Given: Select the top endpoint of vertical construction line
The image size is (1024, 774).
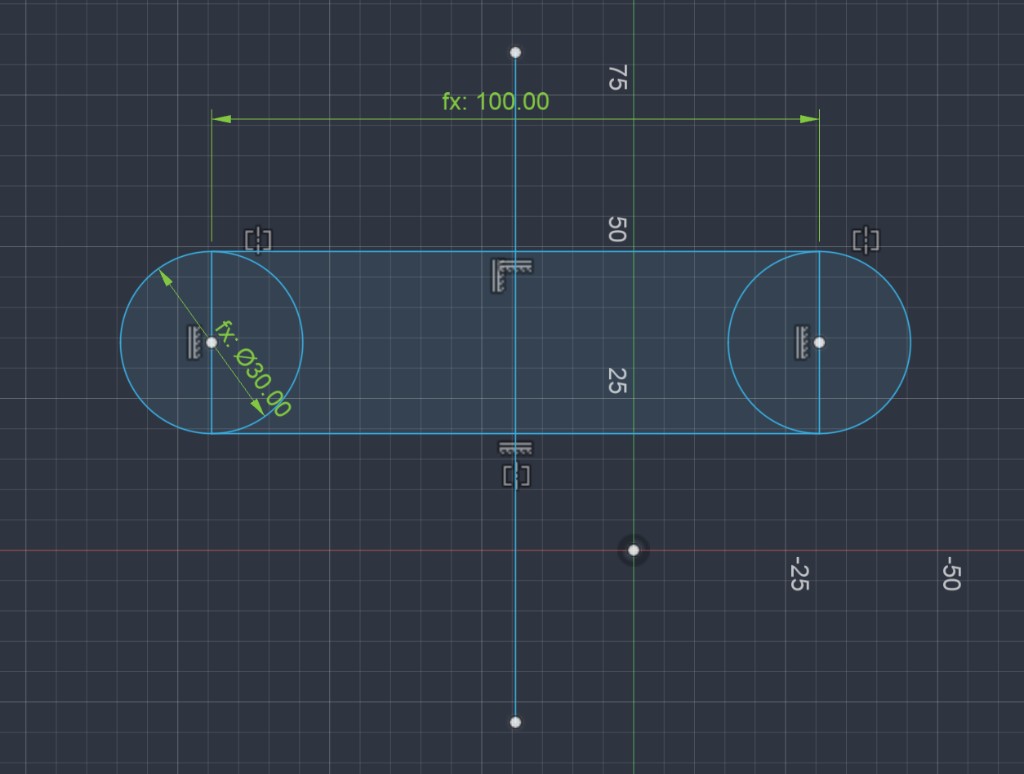Looking at the screenshot, I should pos(515,52).
